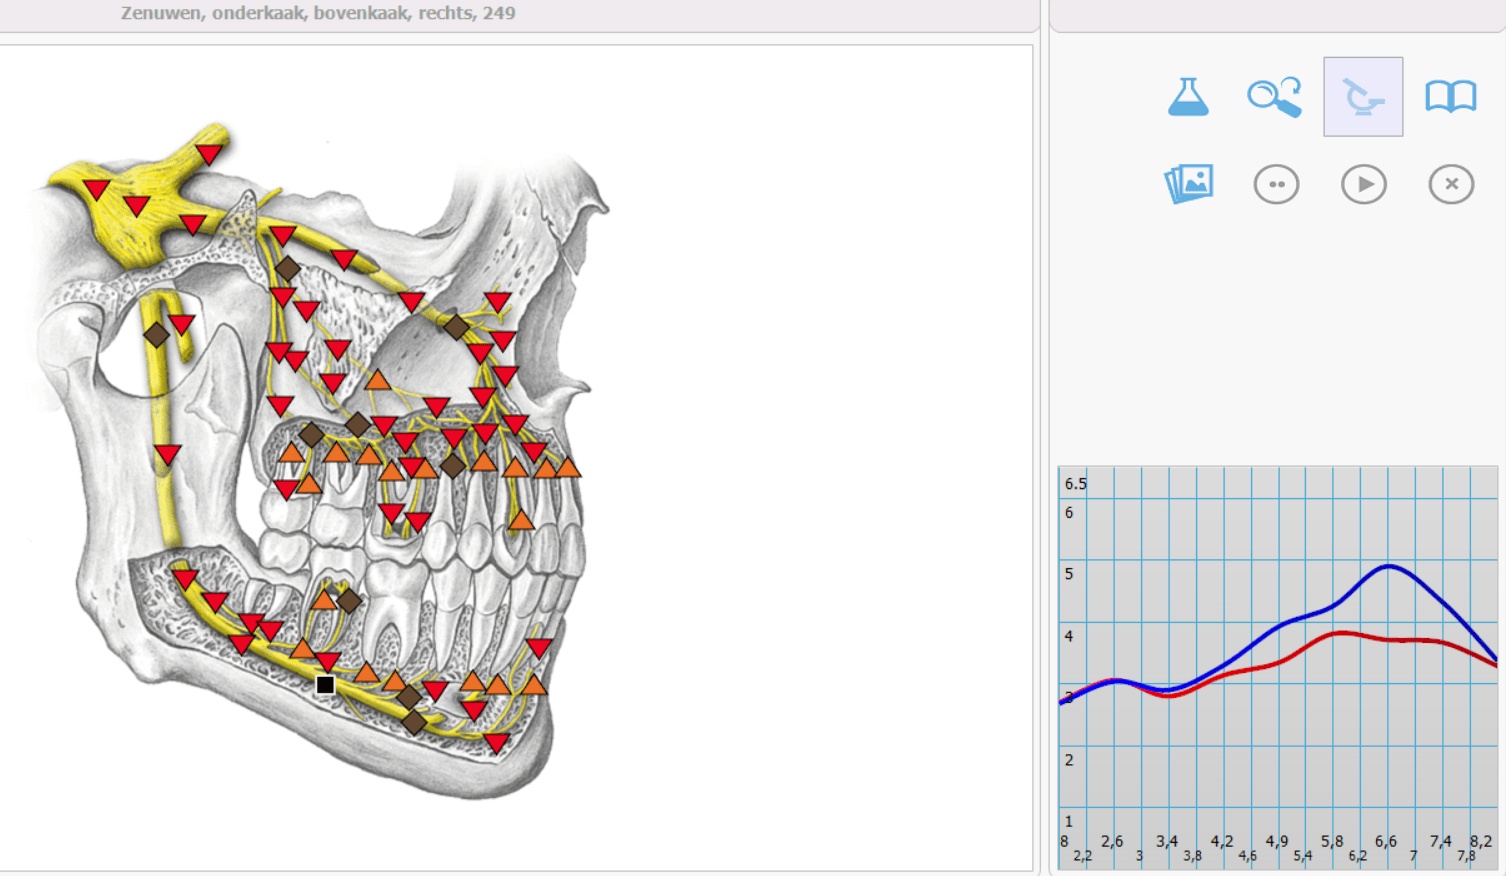Click the '6,6' value on graph's bottom axis
The width and height of the screenshot is (1506, 876).
[1385, 841]
